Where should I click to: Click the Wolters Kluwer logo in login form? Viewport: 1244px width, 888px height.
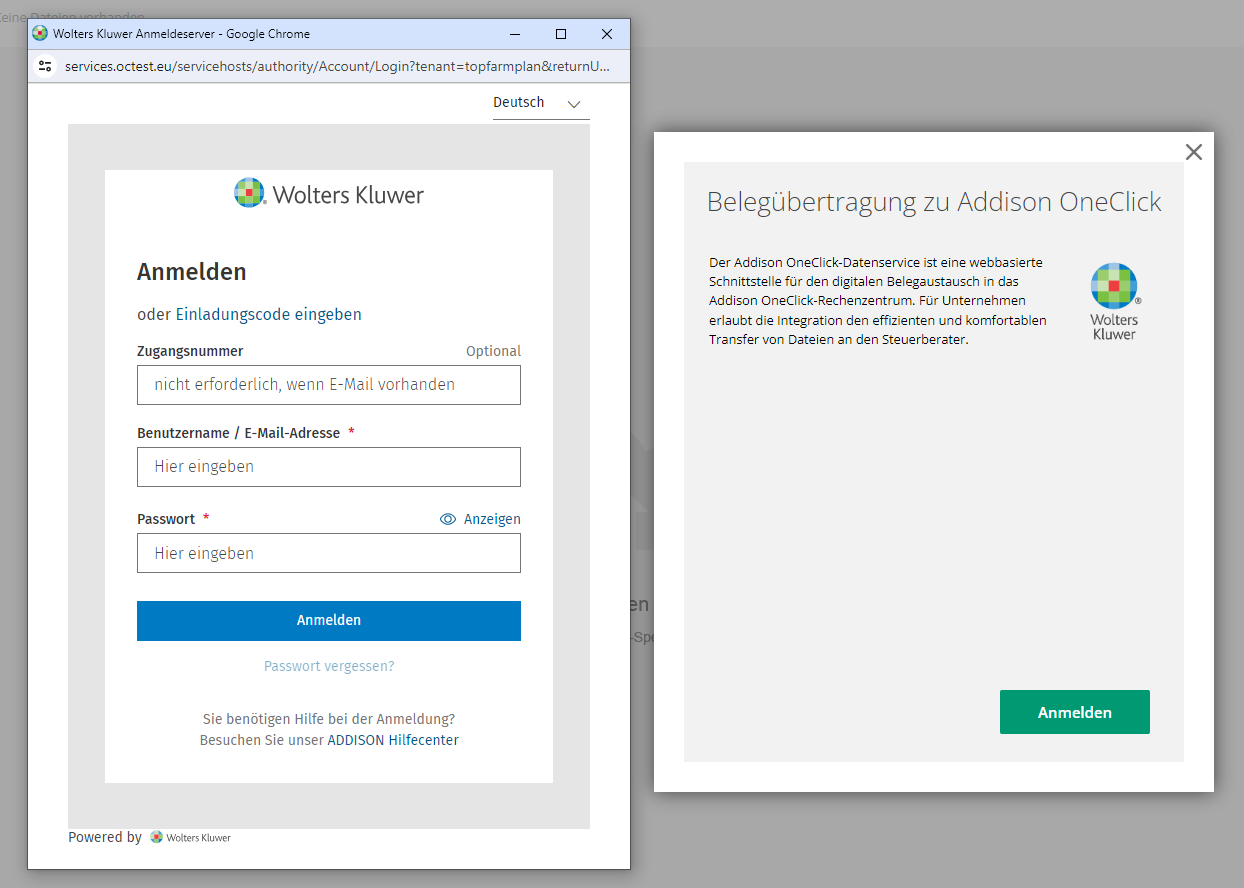tap(329, 193)
